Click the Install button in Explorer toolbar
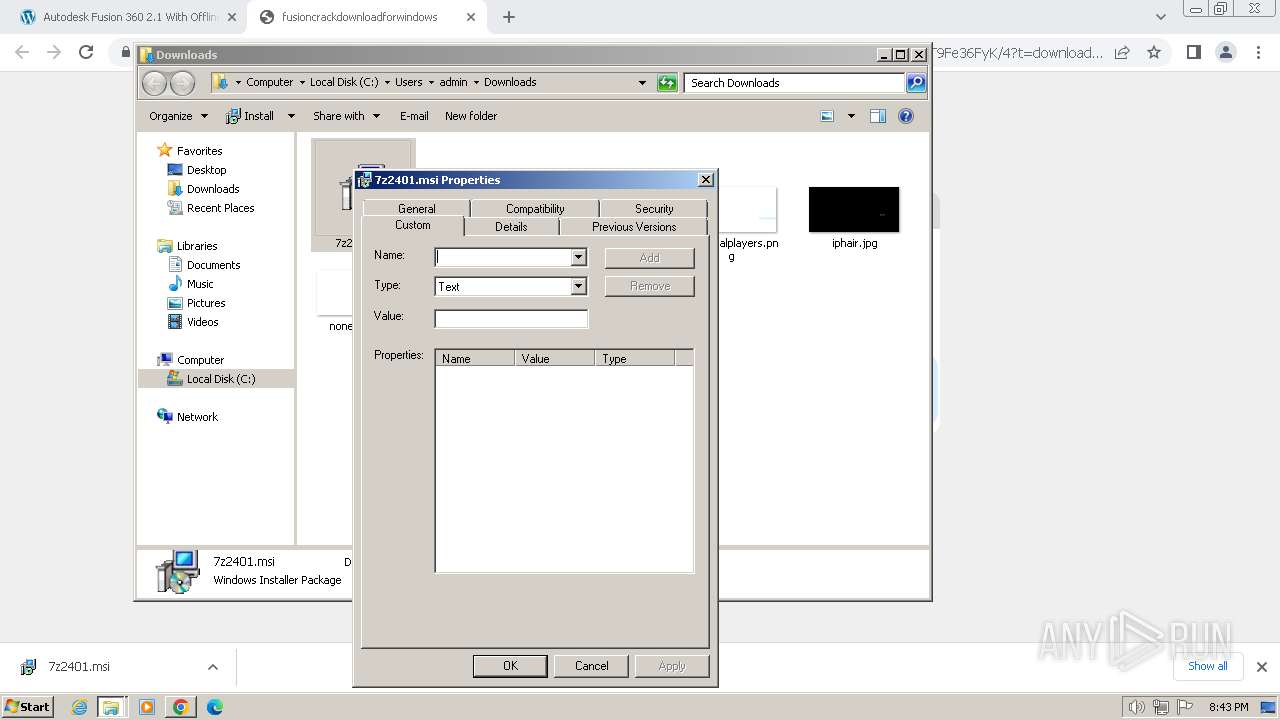 250,116
